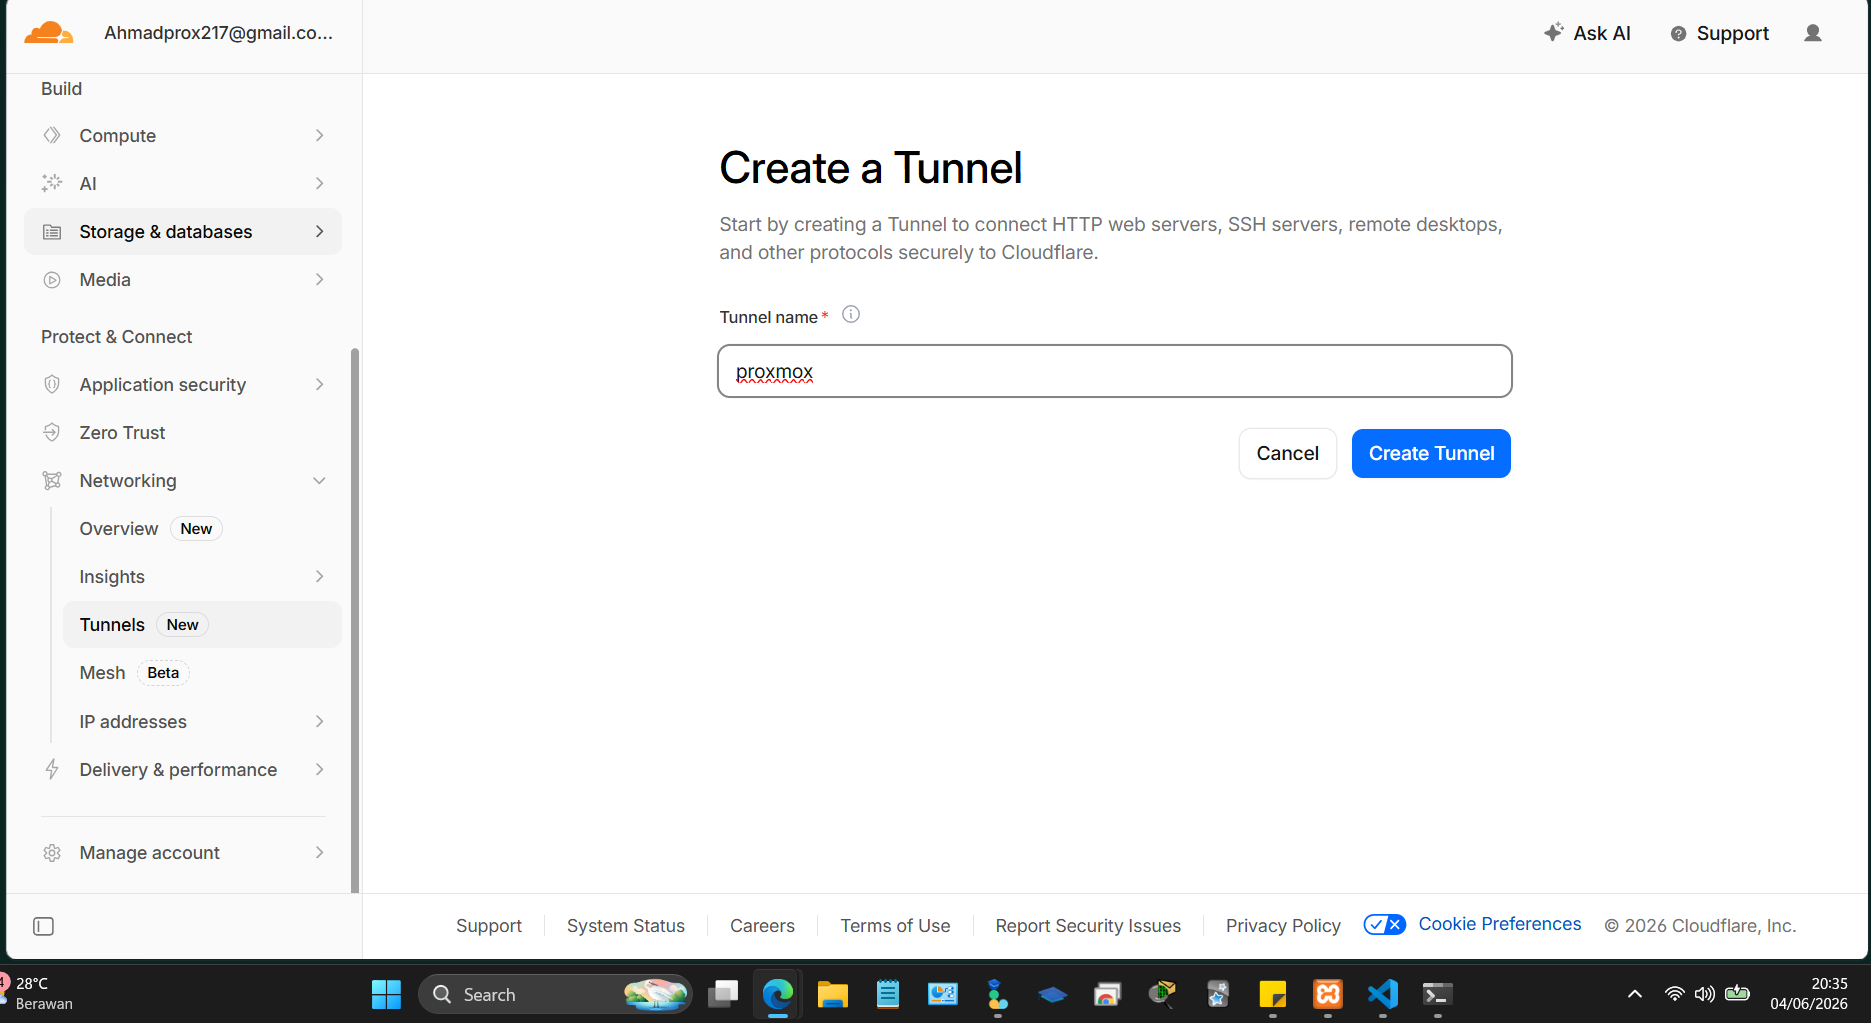1871x1023 pixels.
Task: Open the Windows Start menu
Action: 386,994
